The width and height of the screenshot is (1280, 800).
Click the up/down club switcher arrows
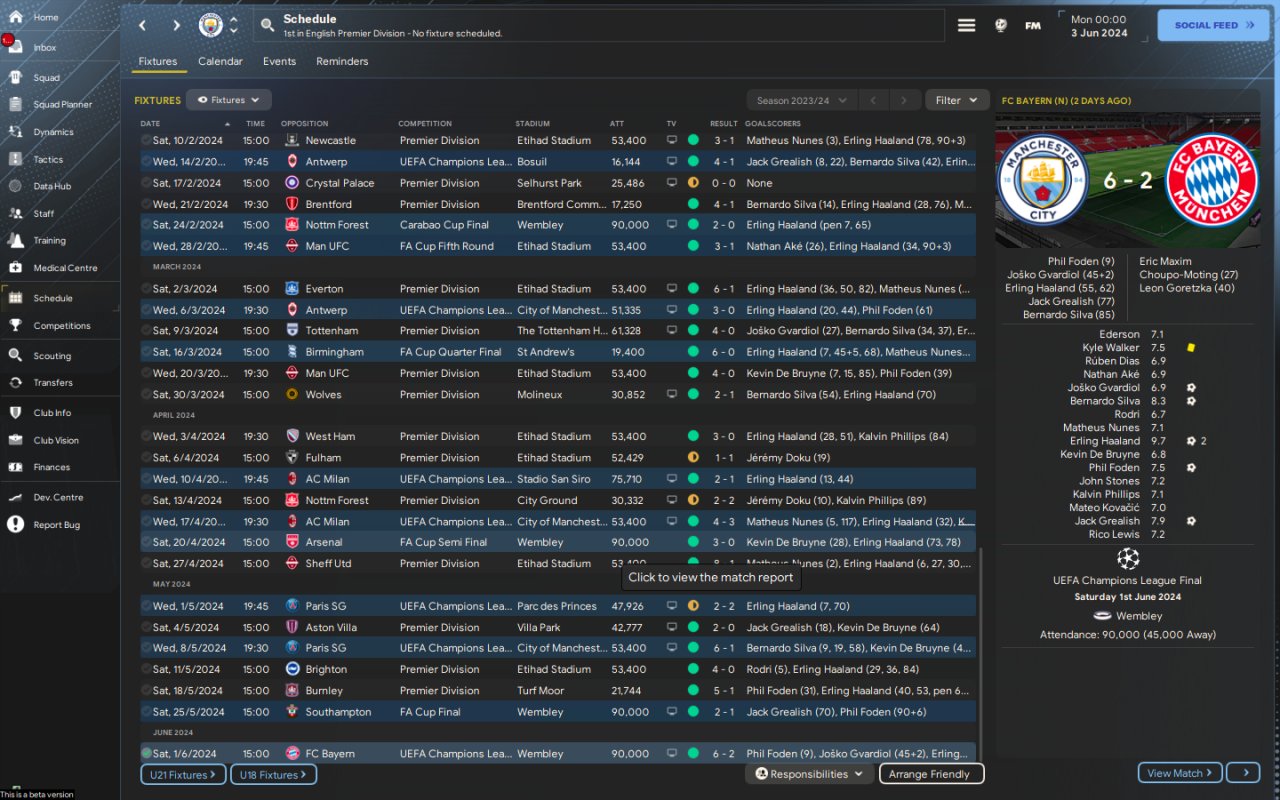click(234, 25)
